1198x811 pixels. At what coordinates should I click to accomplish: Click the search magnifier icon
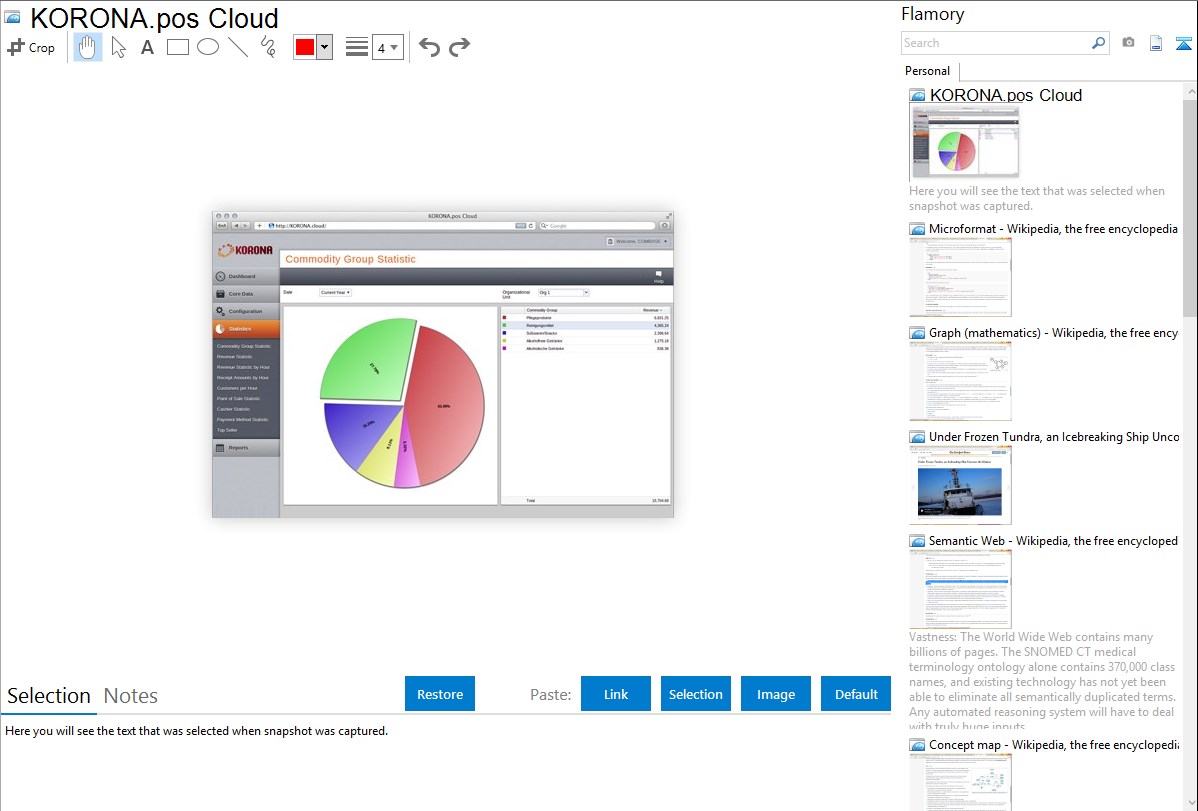(x=1099, y=43)
